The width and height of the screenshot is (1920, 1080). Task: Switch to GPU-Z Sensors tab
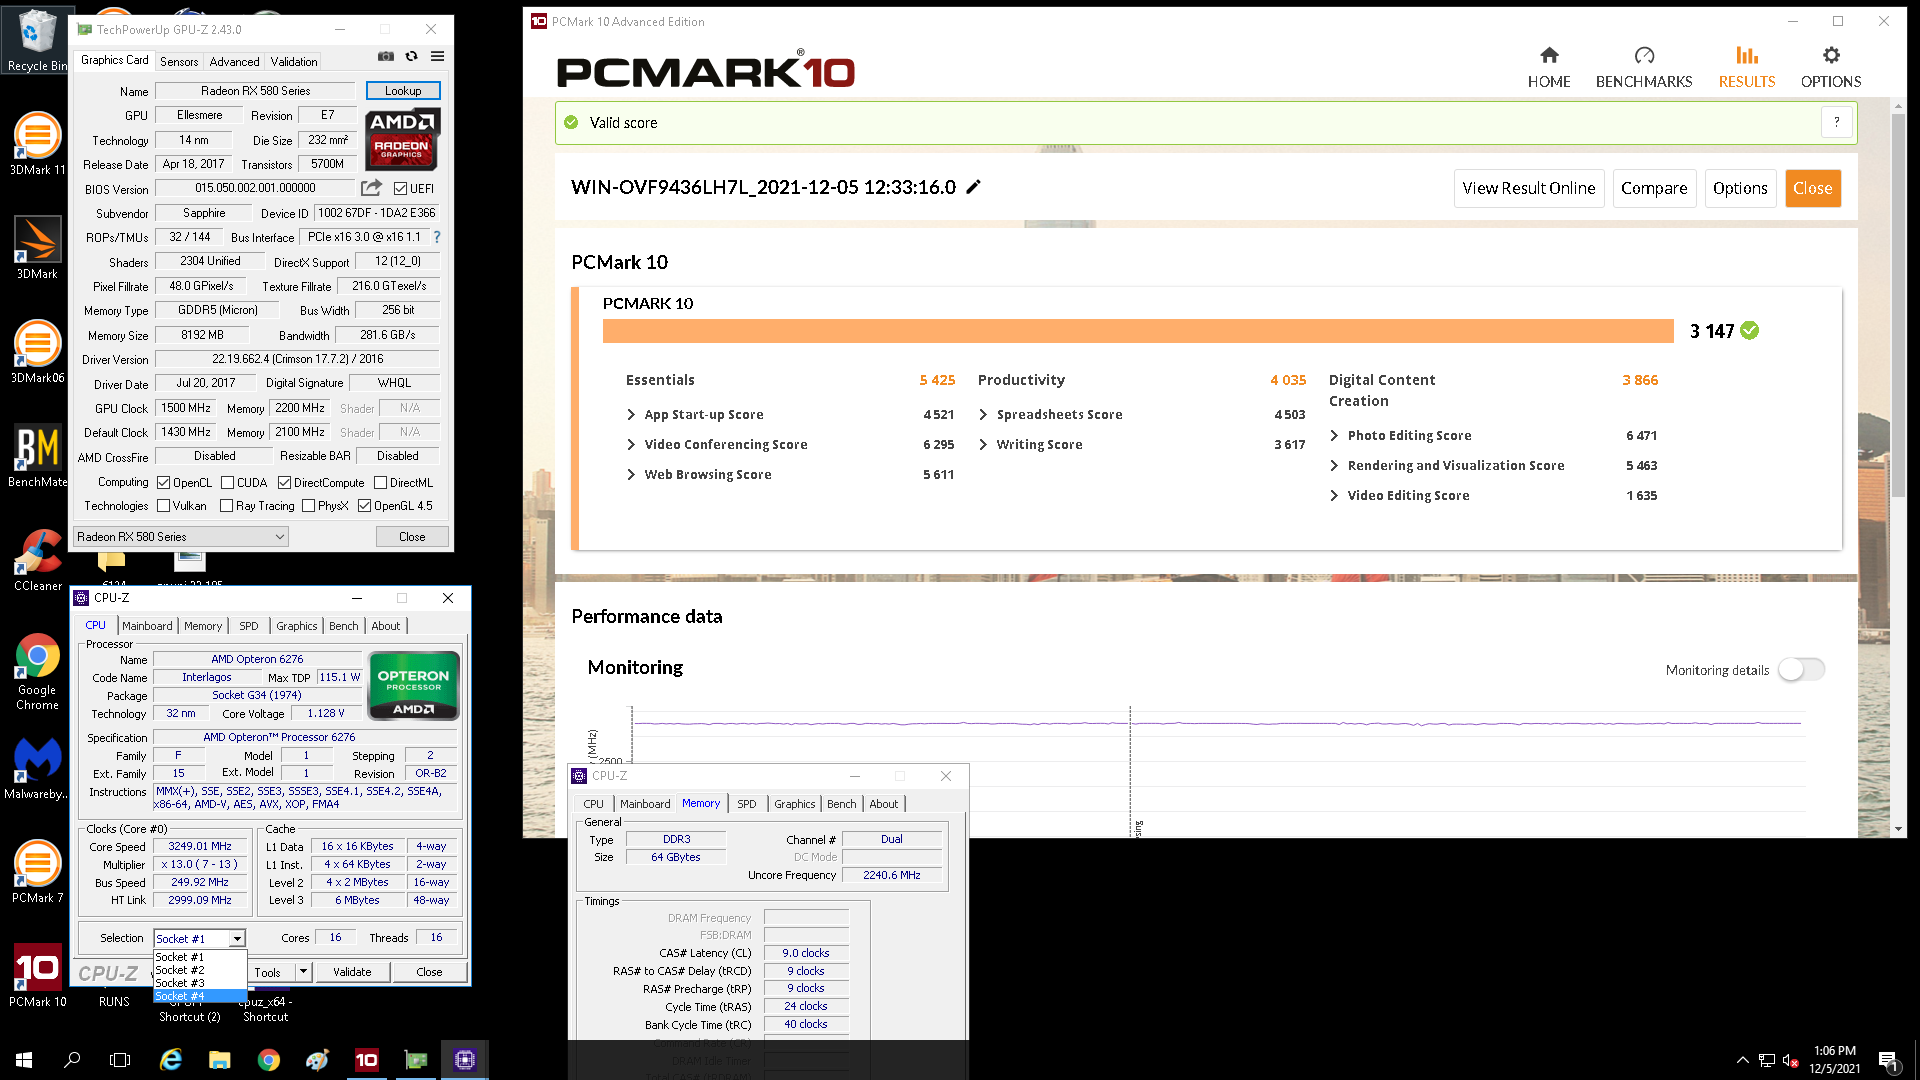tap(179, 61)
